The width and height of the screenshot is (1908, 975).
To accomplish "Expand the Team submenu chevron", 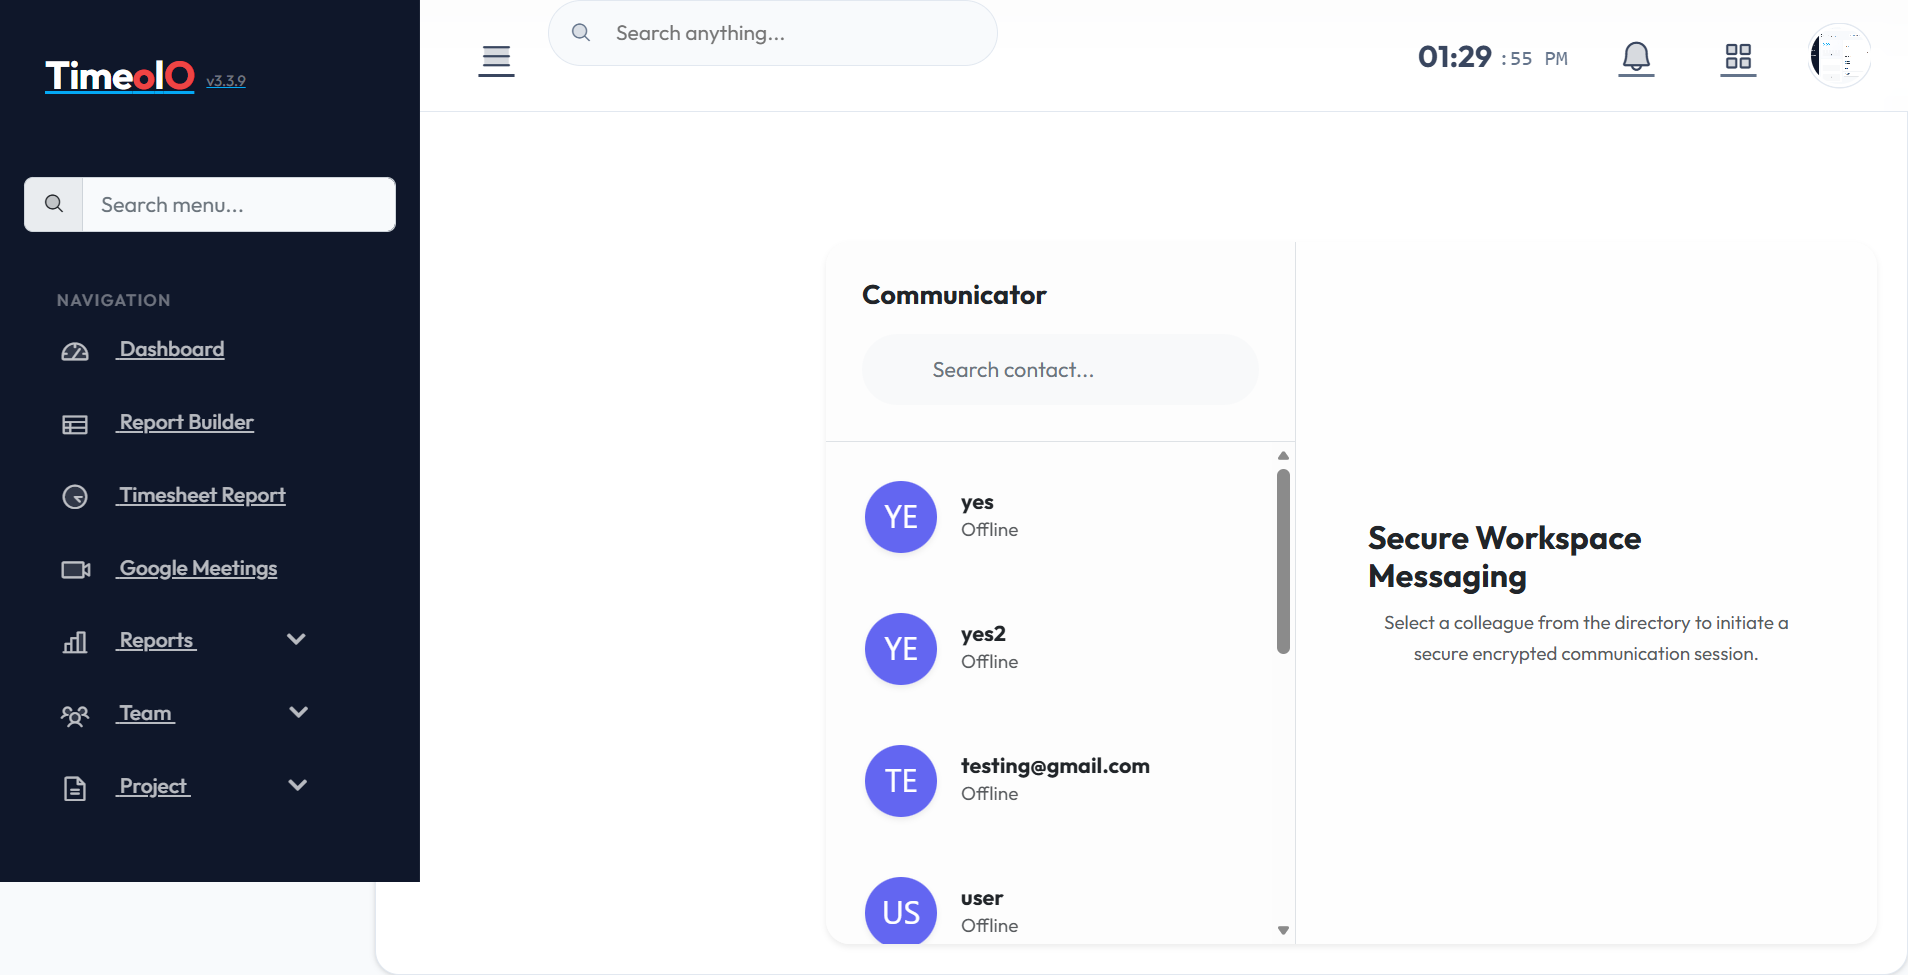I will [x=297, y=713].
